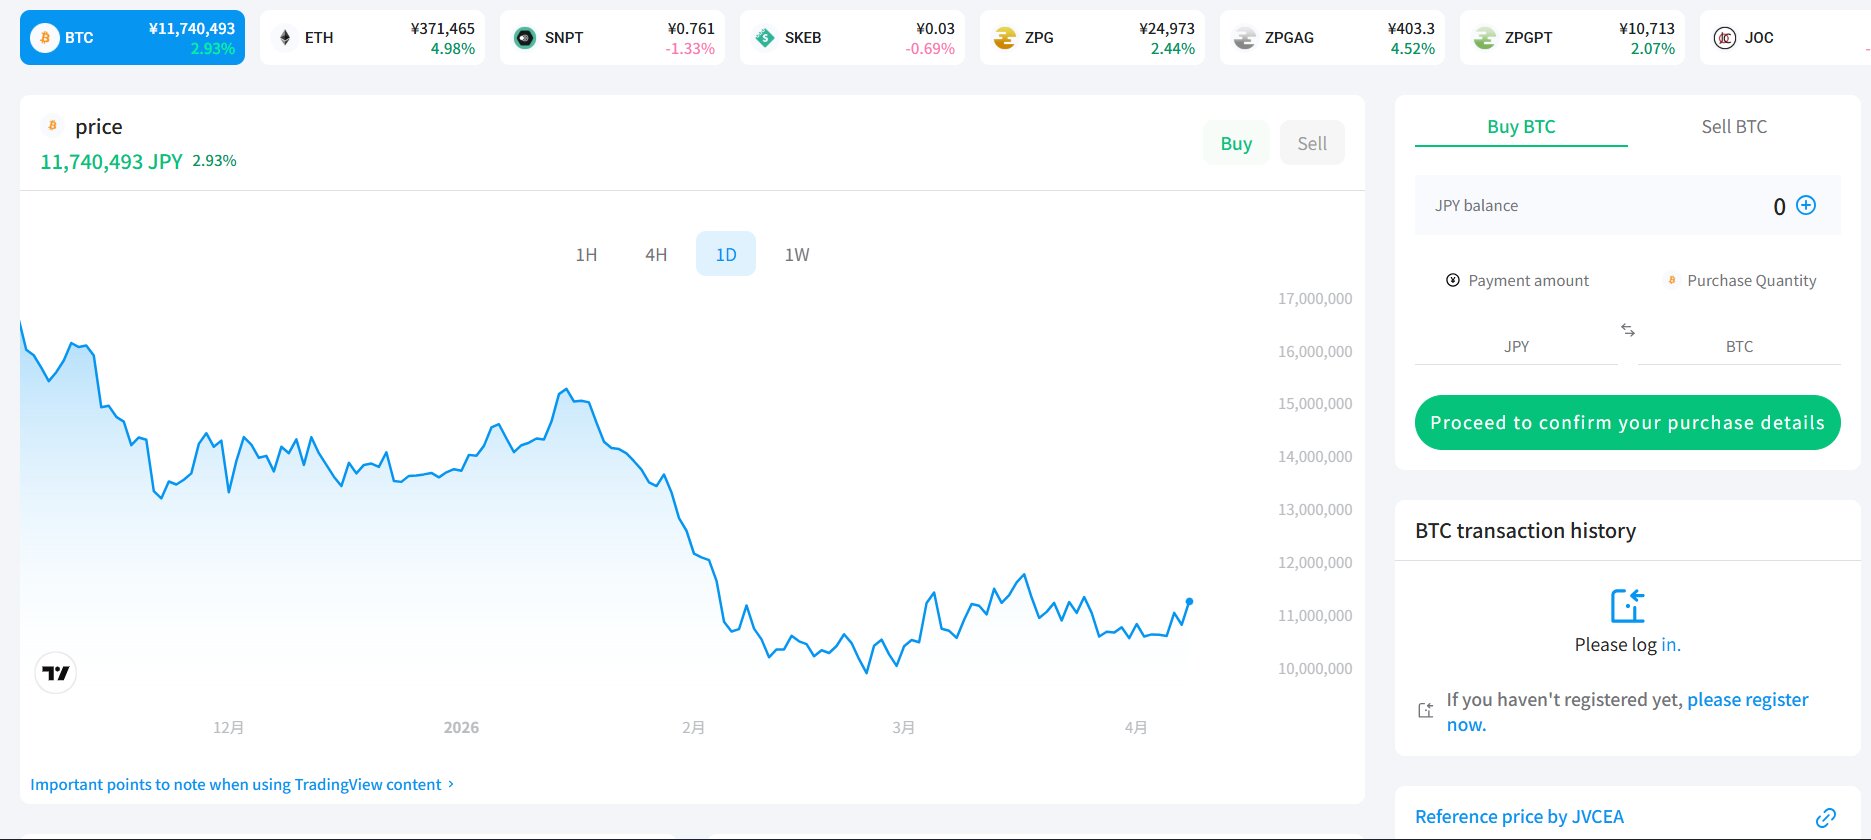
Task: Choose the SKEB ticker card
Action: click(852, 38)
